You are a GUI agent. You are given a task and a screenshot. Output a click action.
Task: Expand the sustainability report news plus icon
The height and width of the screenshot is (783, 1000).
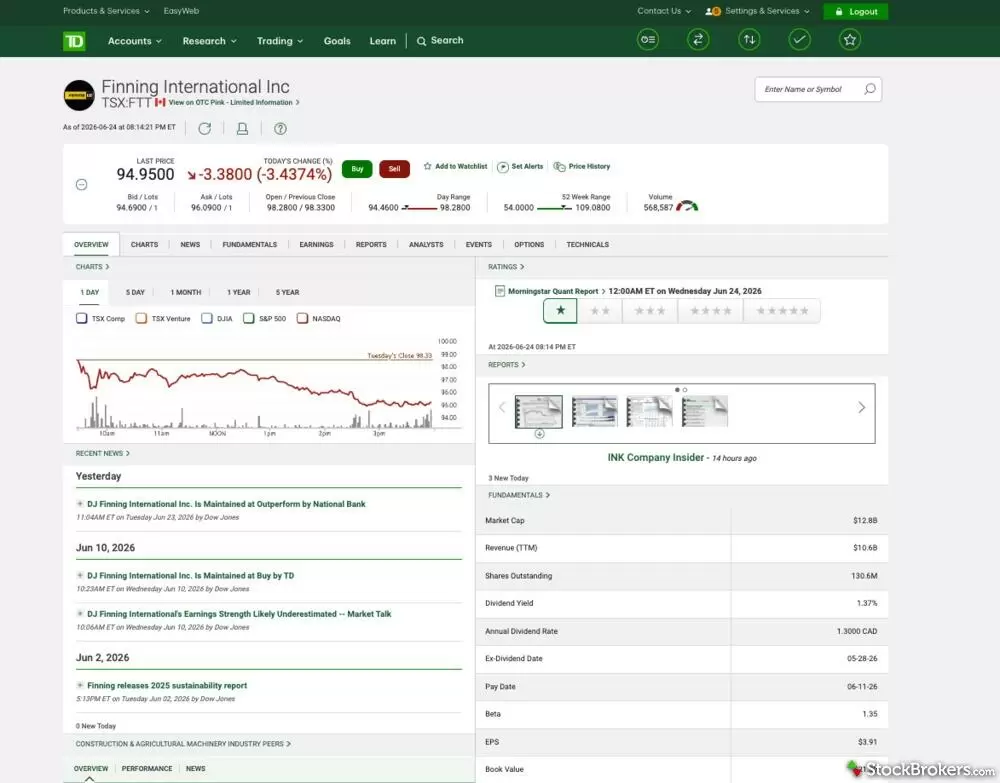[80, 685]
